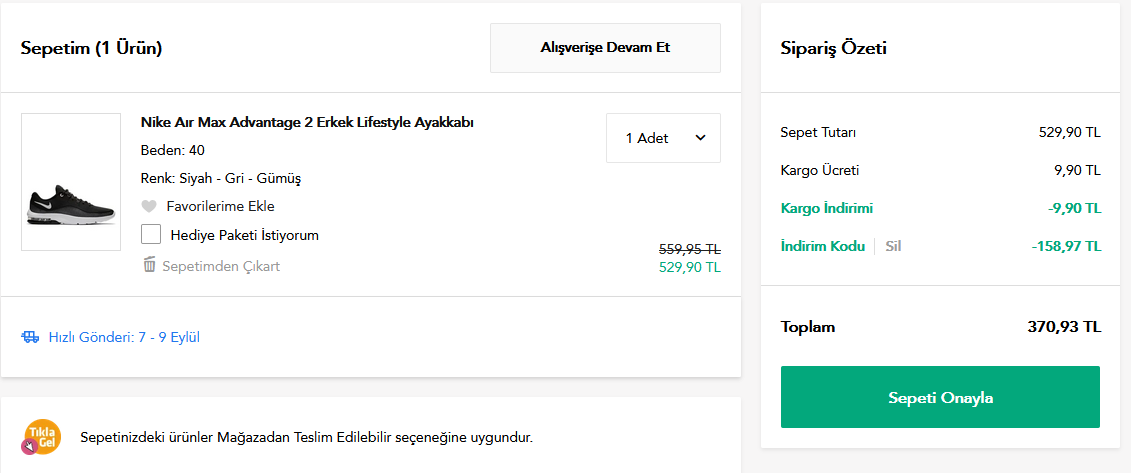The height and width of the screenshot is (473, 1131).
Task: Click the heart icon for favorites
Action: pos(149,207)
